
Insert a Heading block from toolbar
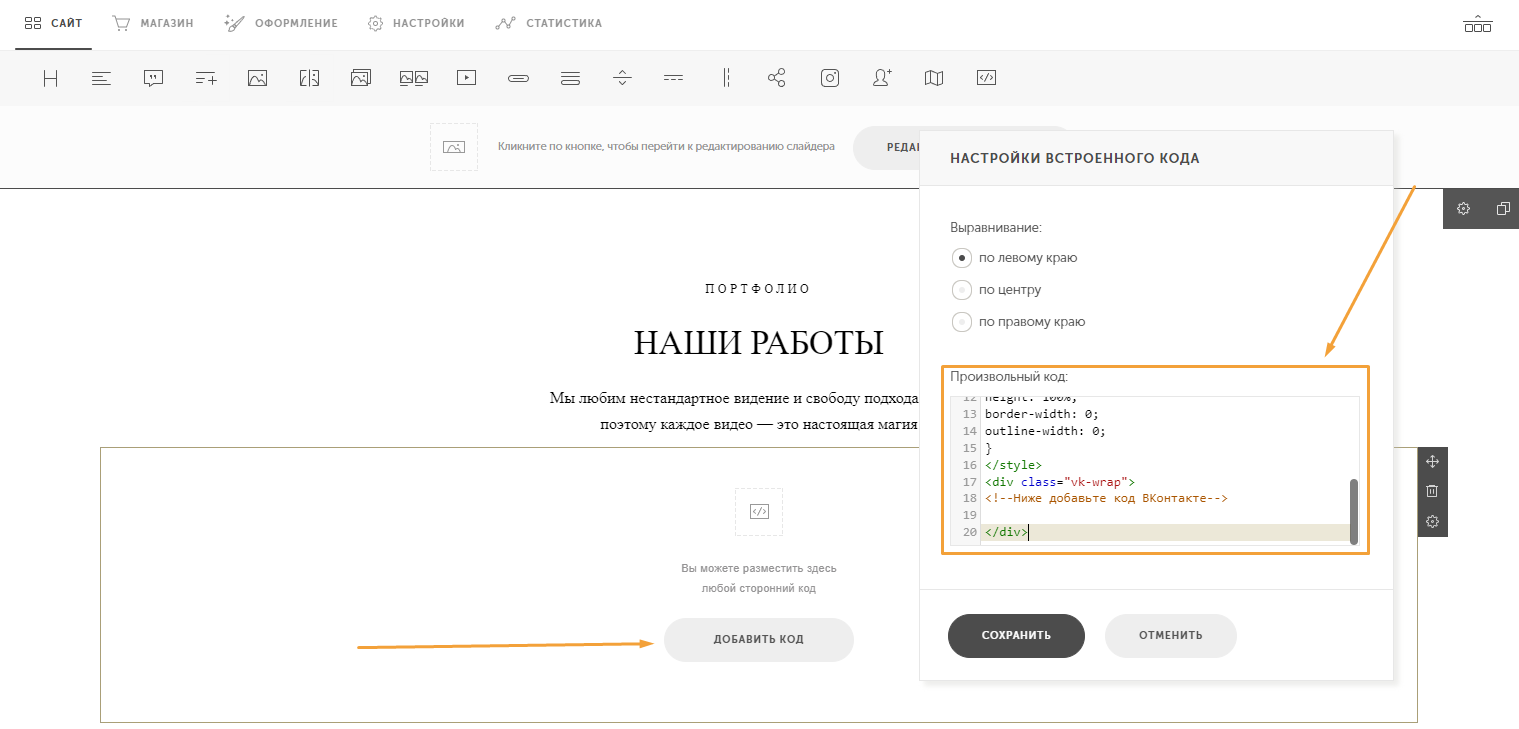coord(51,78)
